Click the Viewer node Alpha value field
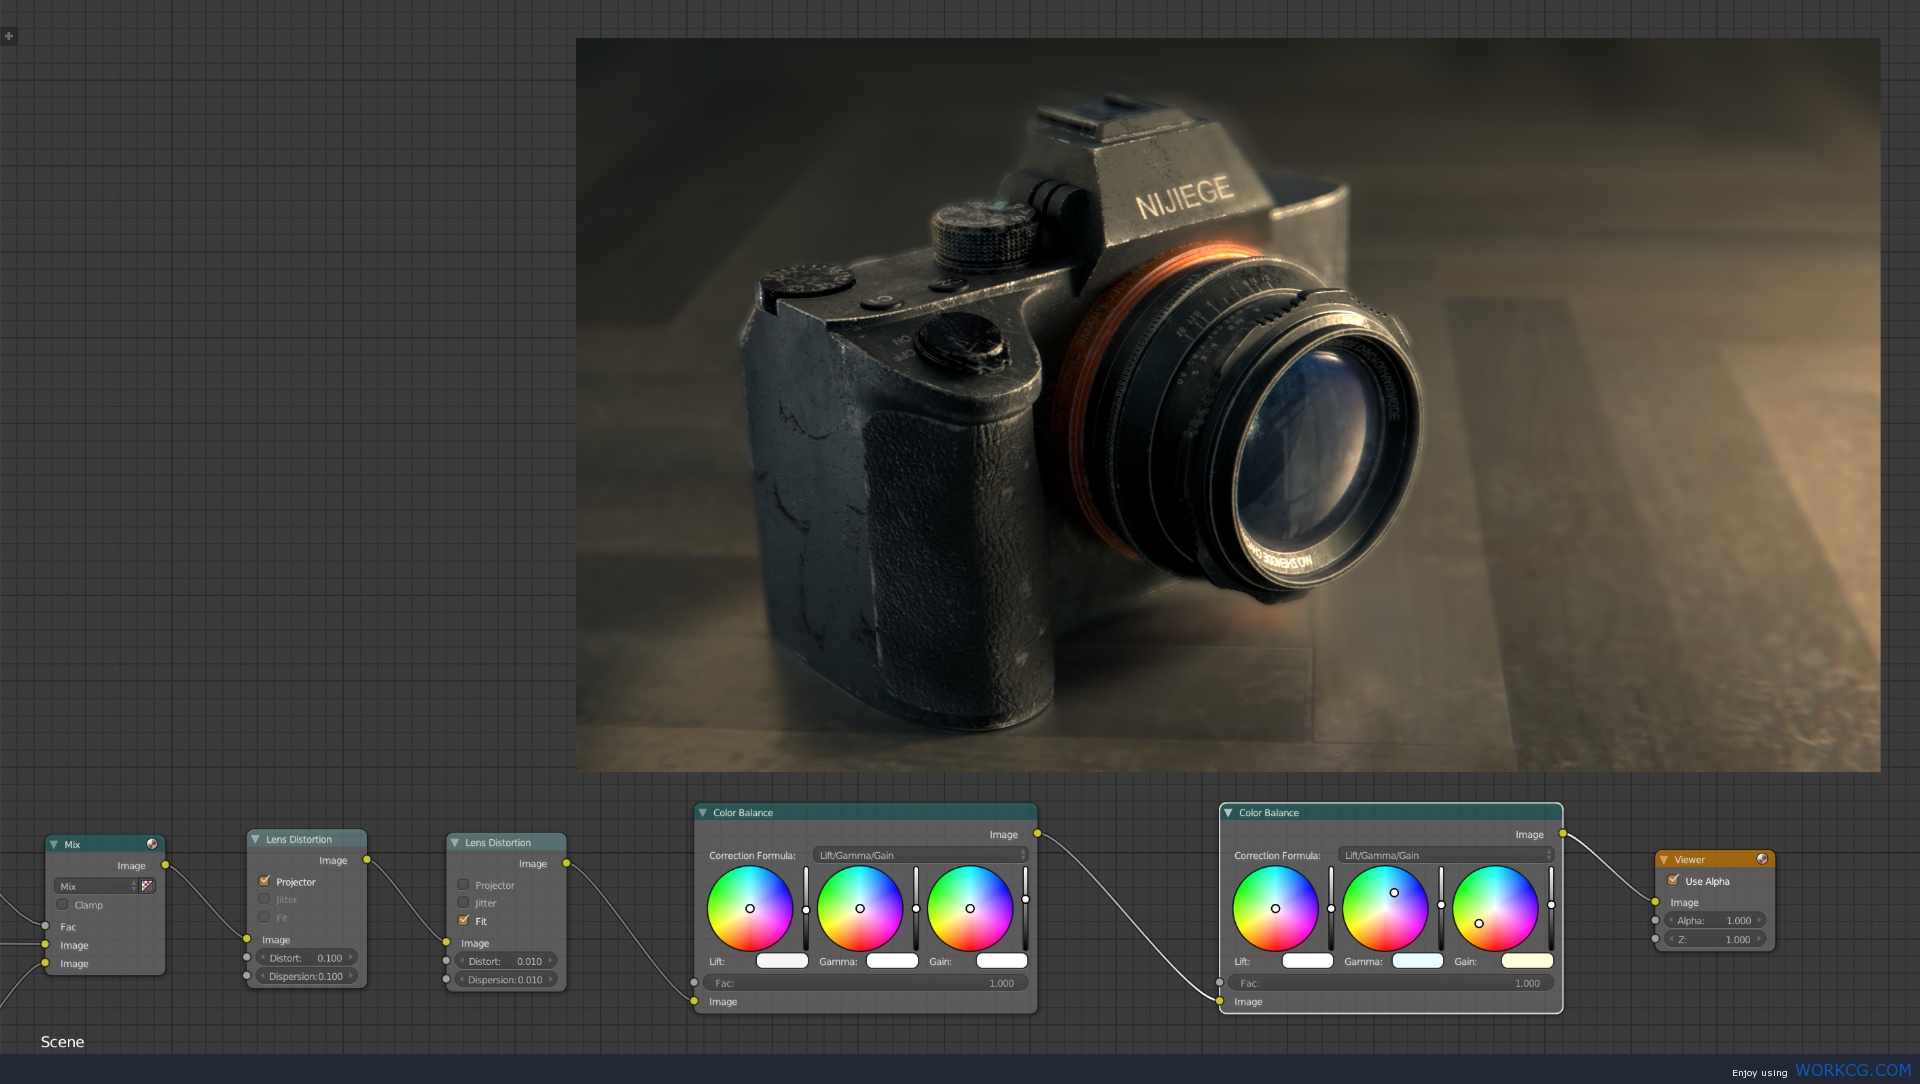Screen dimensions: 1920x1084 pyautogui.click(x=1715, y=920)
